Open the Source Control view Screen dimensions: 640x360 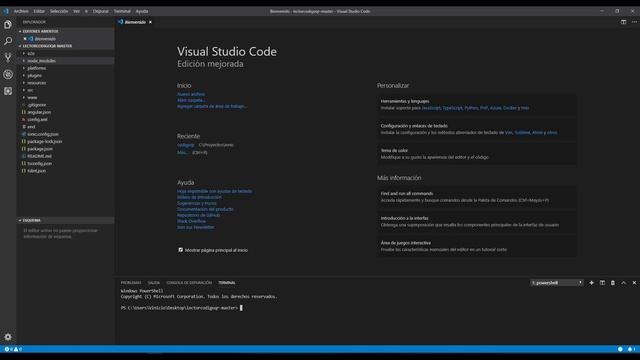pyautogui.click(x=8, y=58)
